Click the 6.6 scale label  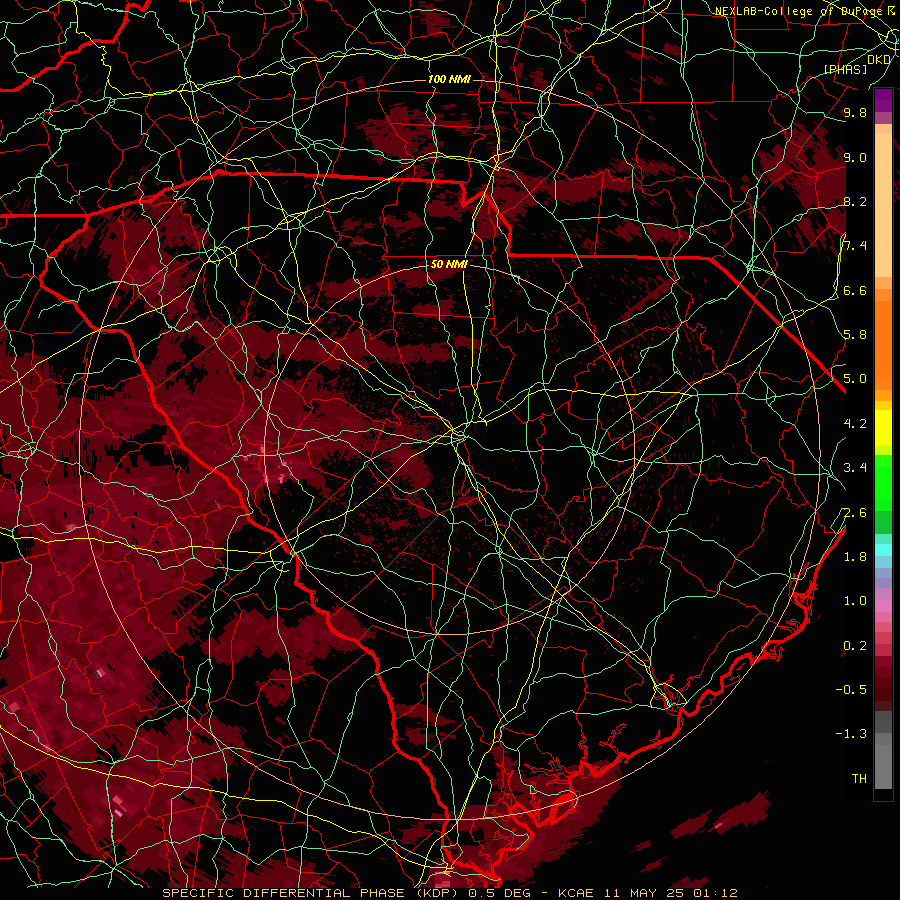855,290
